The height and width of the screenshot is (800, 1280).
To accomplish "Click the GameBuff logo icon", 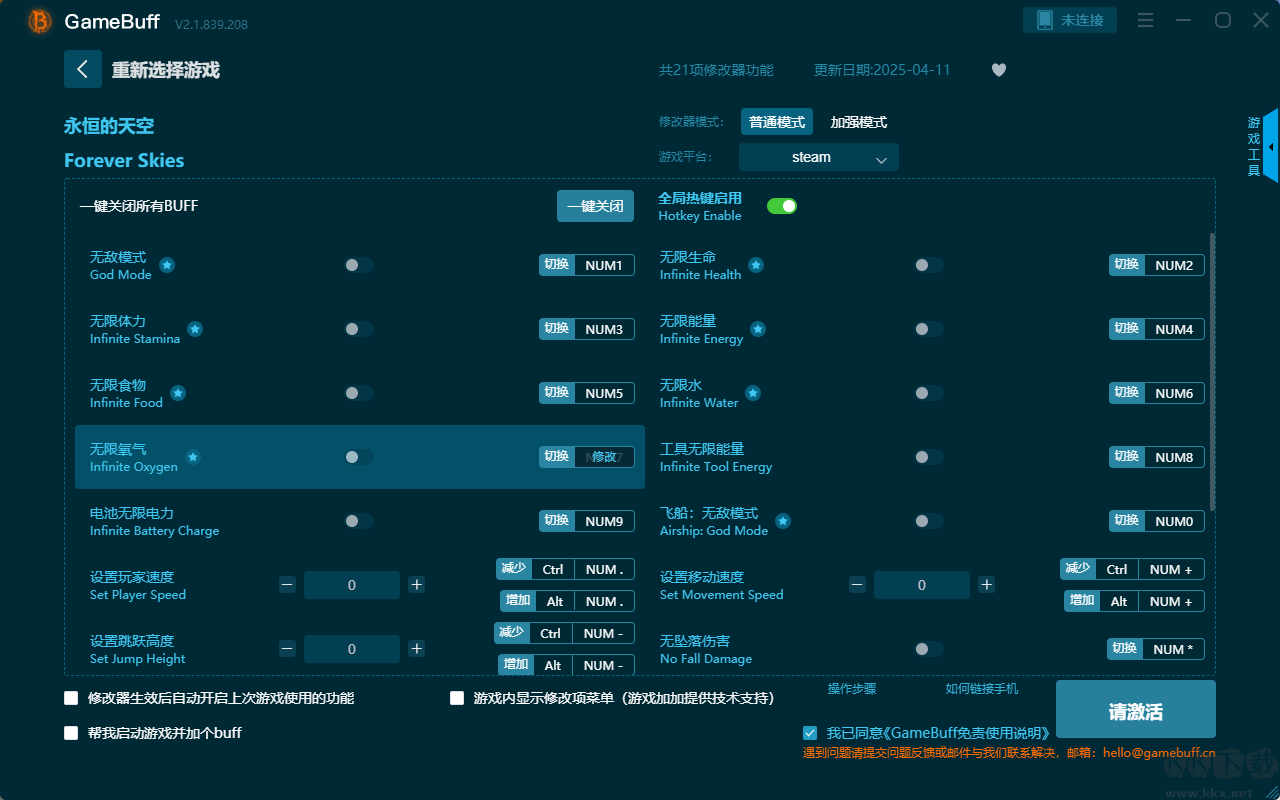I will tap(40, 21).
